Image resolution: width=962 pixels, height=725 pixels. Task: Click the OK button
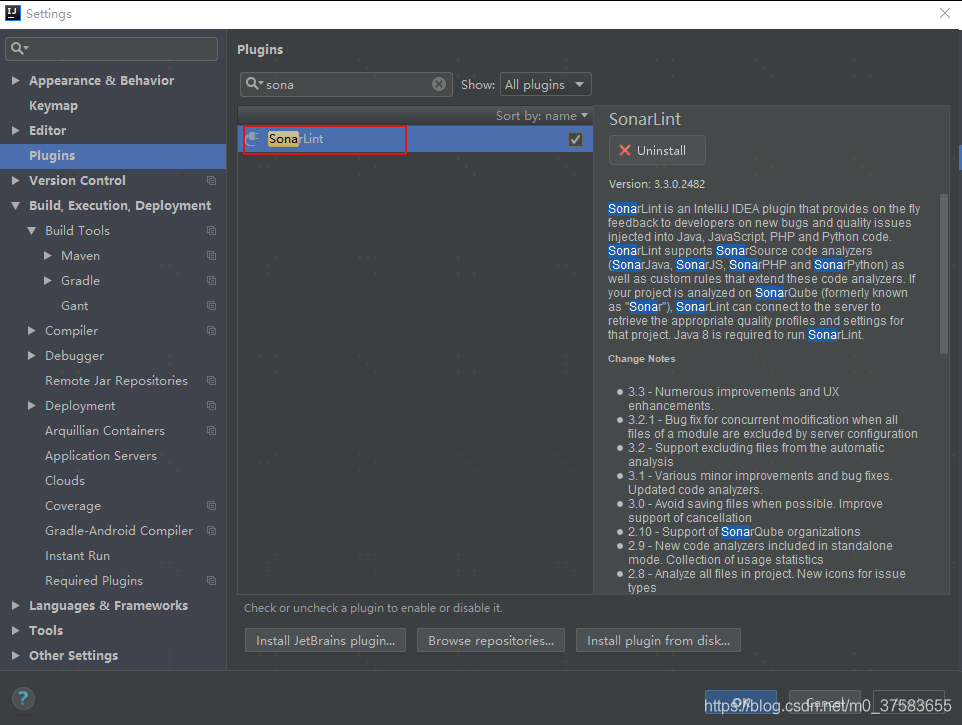[x=741, y=702]
